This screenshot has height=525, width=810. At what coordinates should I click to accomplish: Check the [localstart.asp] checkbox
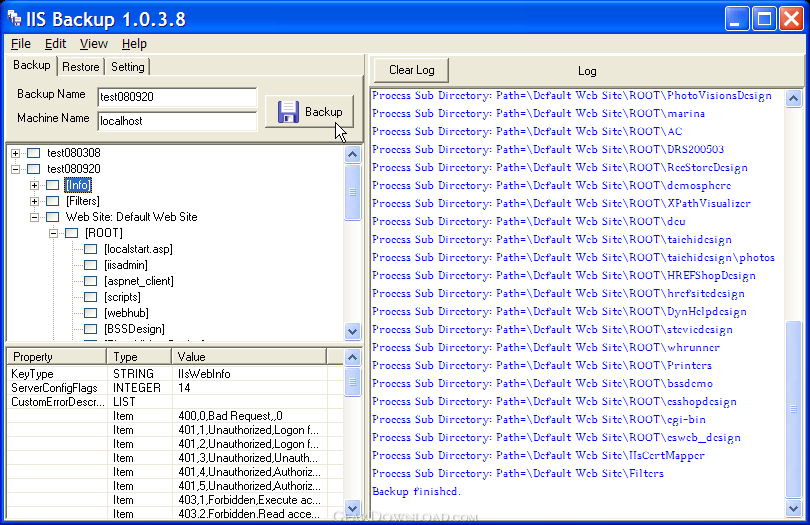(x=90, y=249)
